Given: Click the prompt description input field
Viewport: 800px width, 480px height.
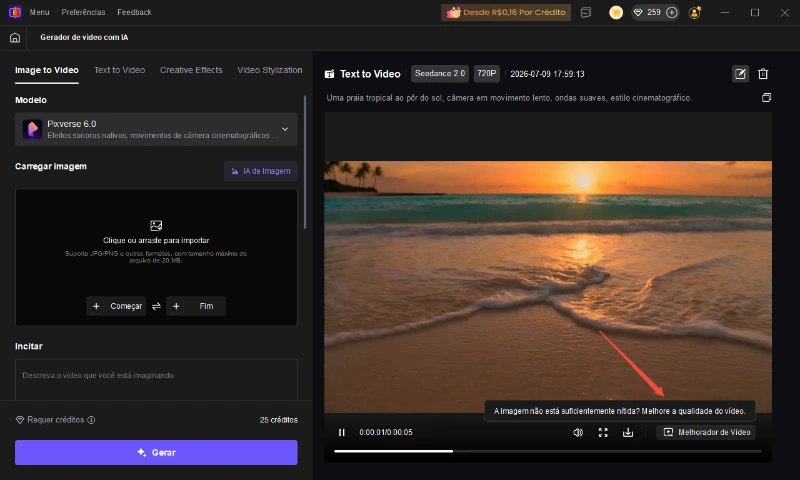Looking at the screenshot, I should 156,380.
